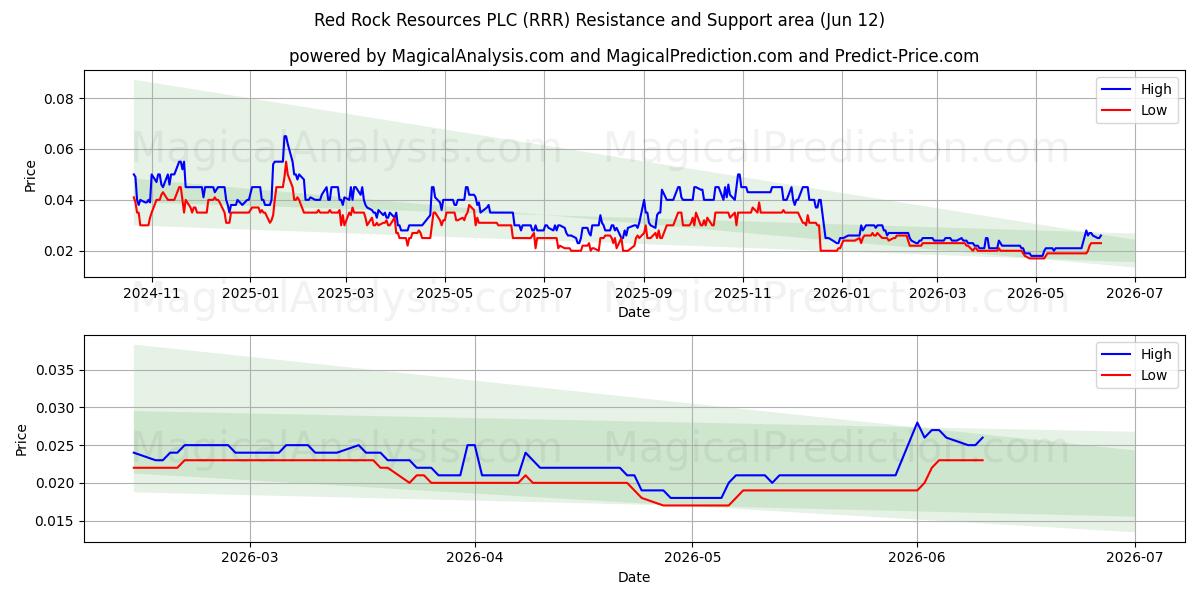The image size is (1200, 600).
Task: Click the '2025-09' date tick label
Action: (643, 293)
